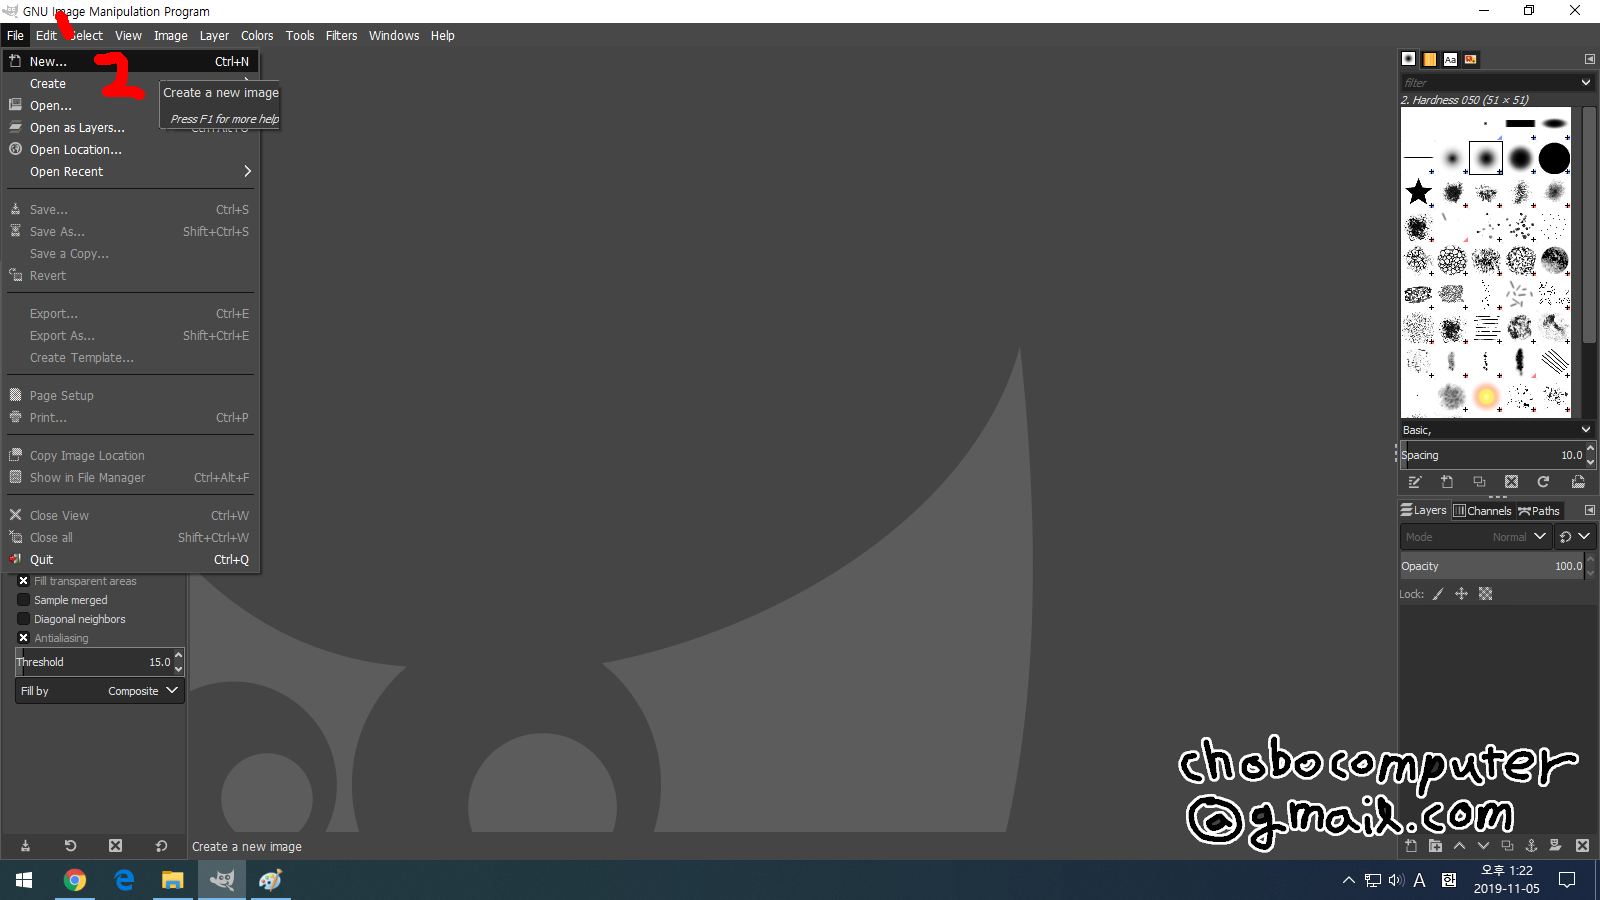Choose Quit from the File menu

[x=131, y=559]
